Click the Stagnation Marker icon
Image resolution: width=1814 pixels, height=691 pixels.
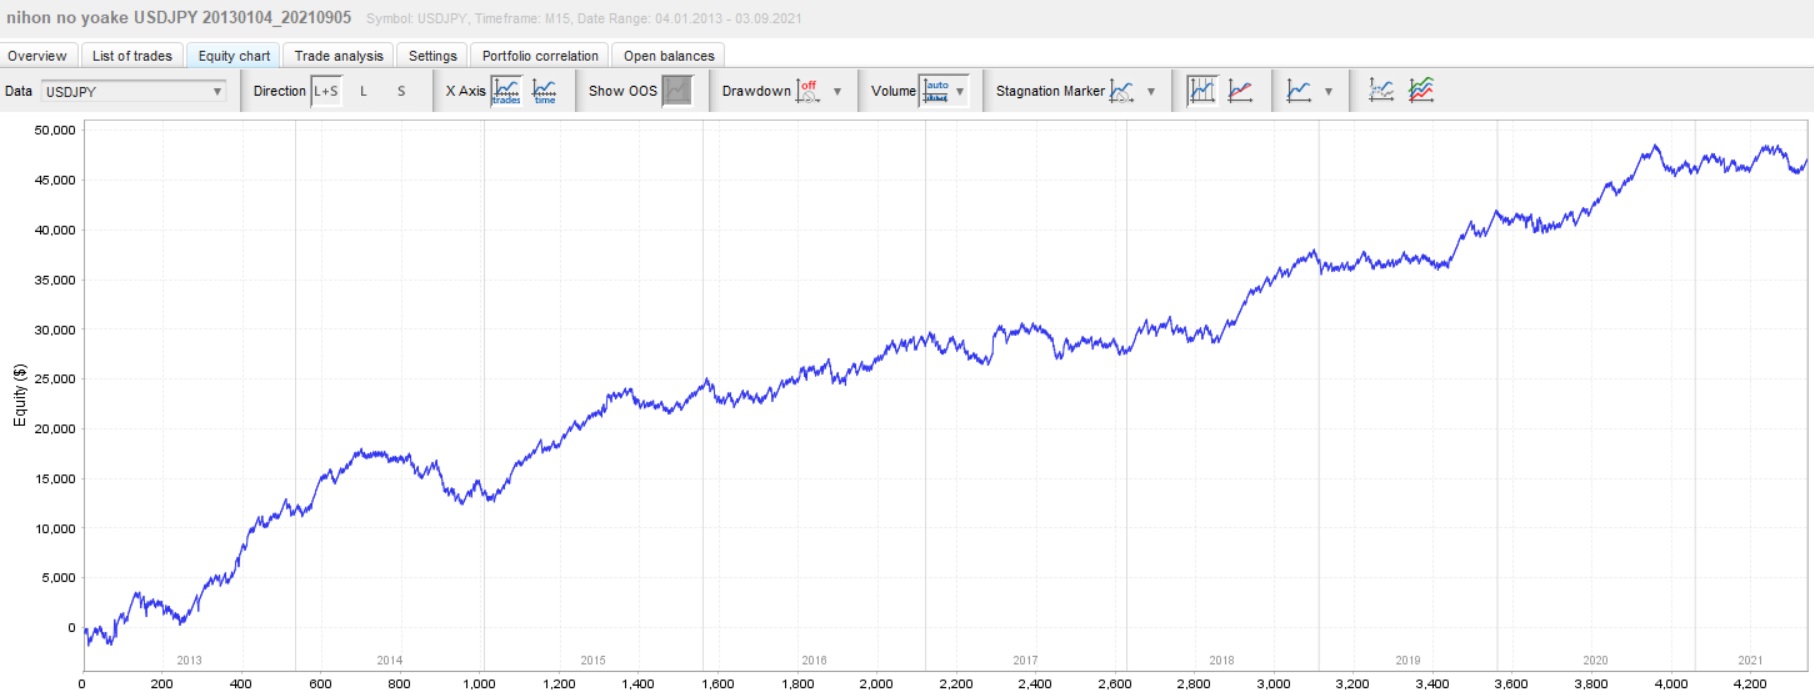coord(1122,91)
